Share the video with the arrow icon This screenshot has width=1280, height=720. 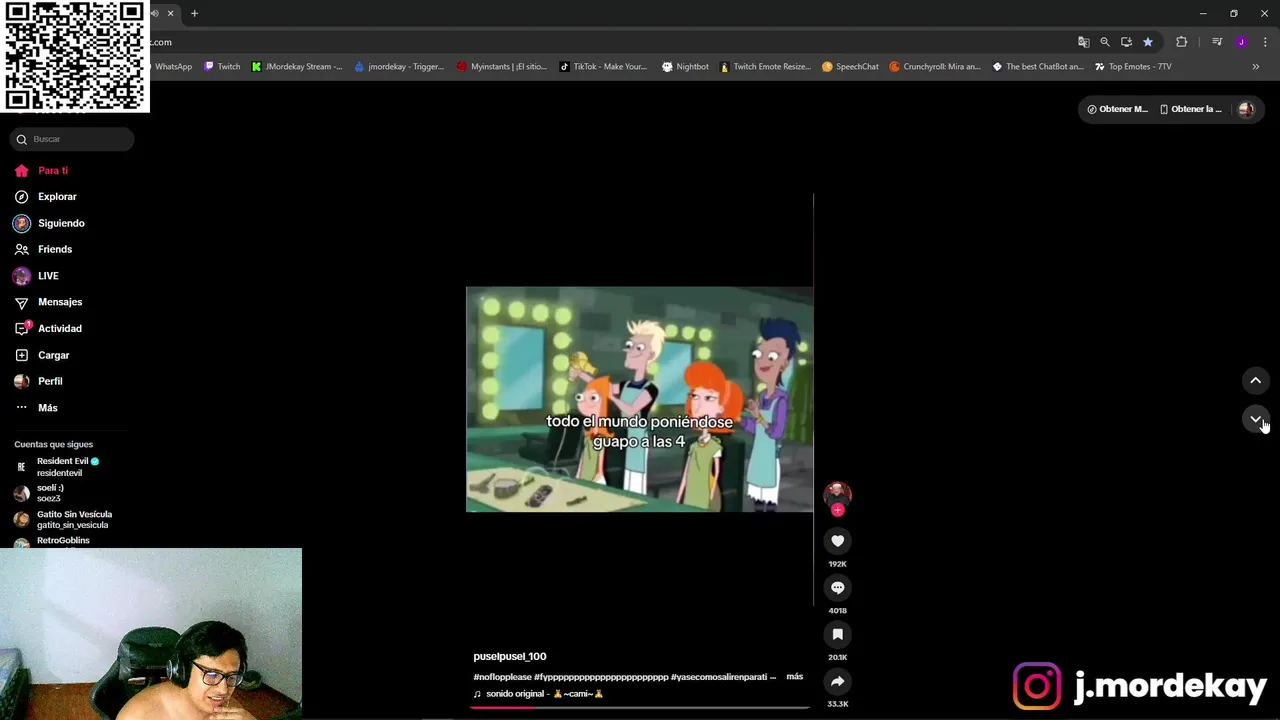click(838, 682)
